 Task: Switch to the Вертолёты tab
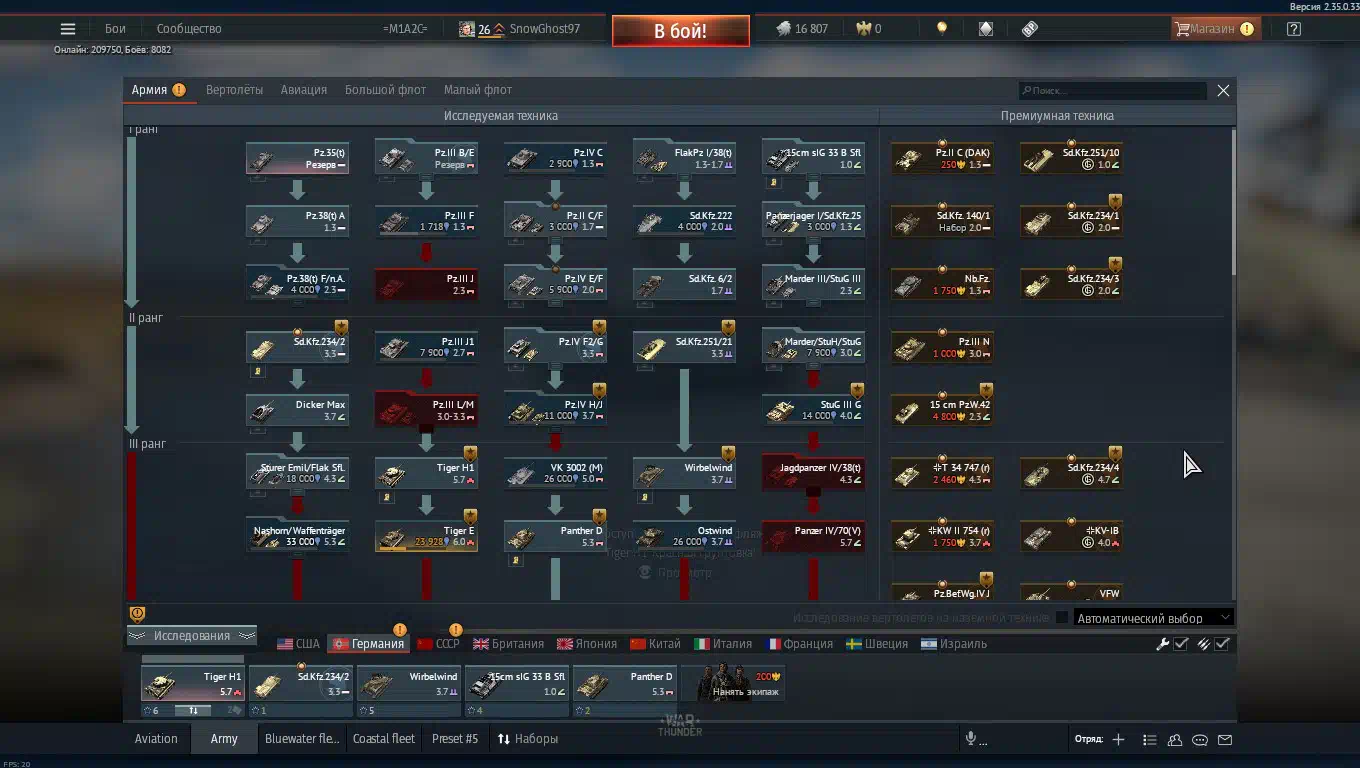click(x=235, y=90)
